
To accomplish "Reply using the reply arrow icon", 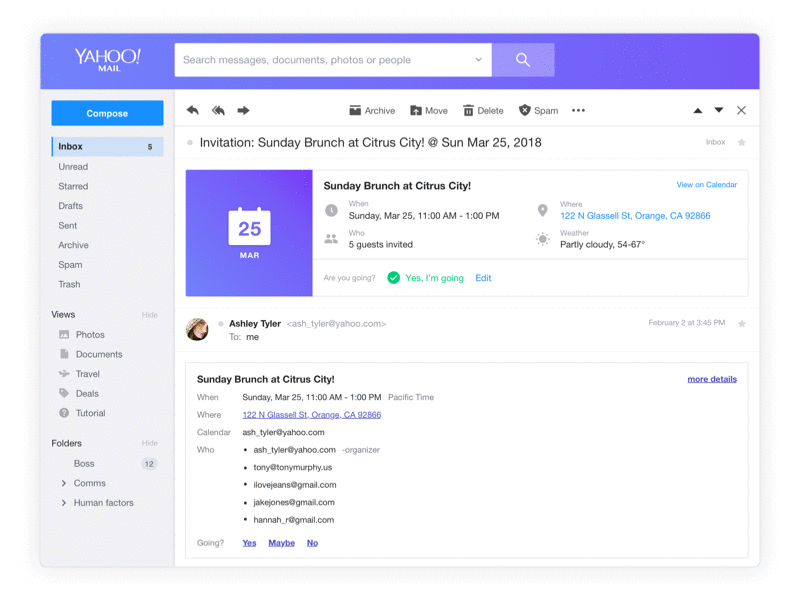I will point(193,110).
